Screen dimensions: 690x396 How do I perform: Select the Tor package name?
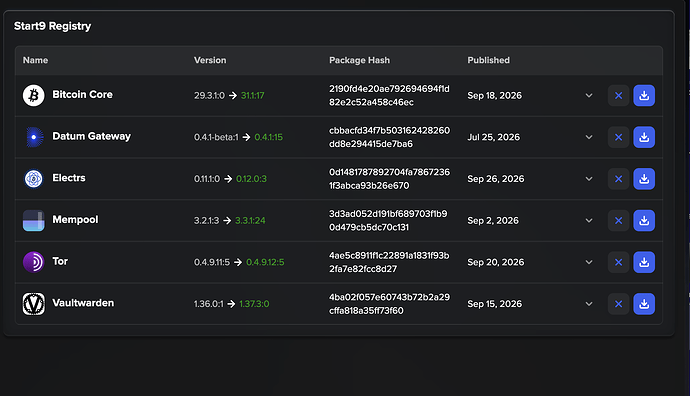pyautogui.click(x=60, y=261)
